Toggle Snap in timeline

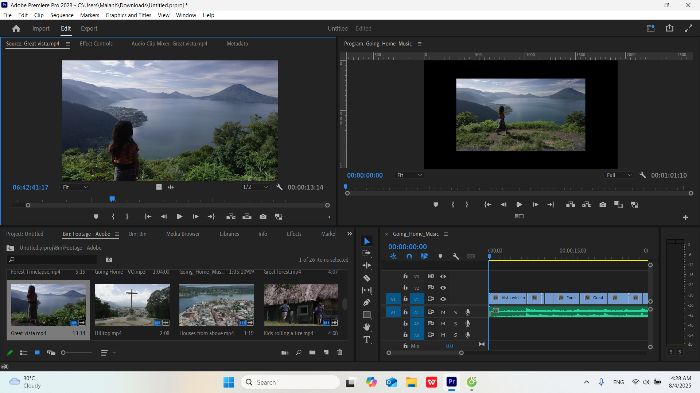click(x=409, y=256)
